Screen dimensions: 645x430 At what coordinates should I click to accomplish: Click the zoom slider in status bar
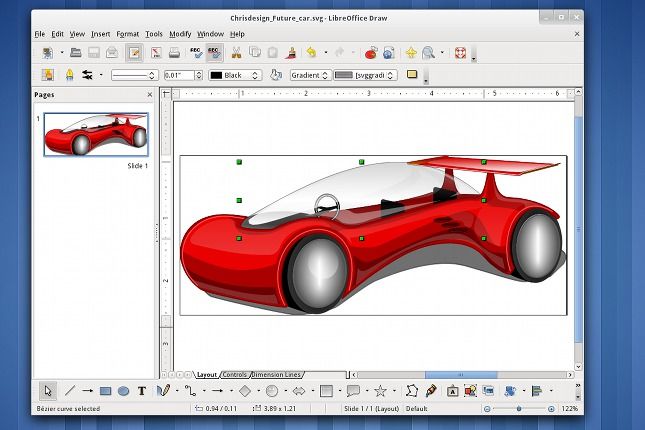[520, 410]
